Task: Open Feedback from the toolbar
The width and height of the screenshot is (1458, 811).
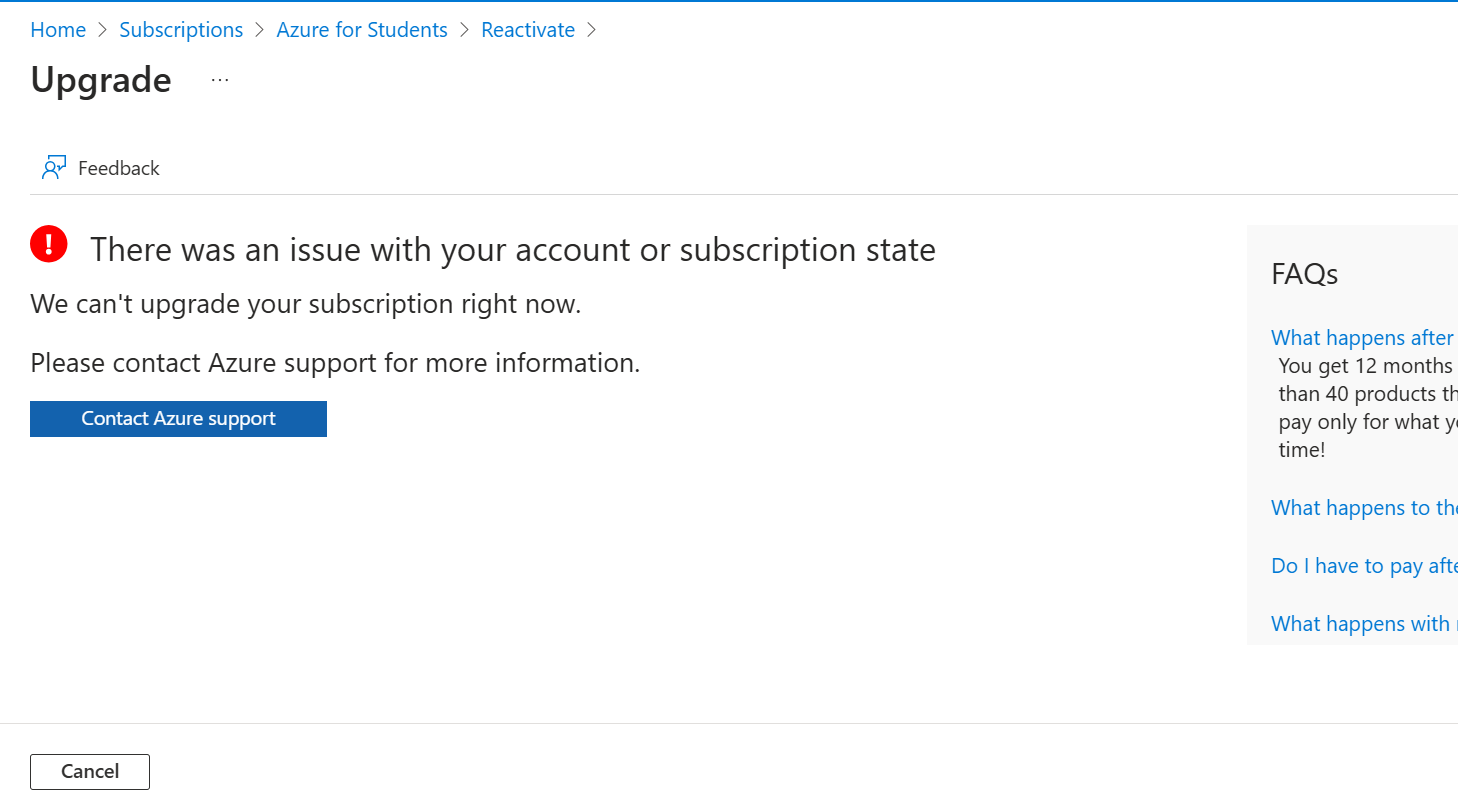Action: [x=100, y=168]
